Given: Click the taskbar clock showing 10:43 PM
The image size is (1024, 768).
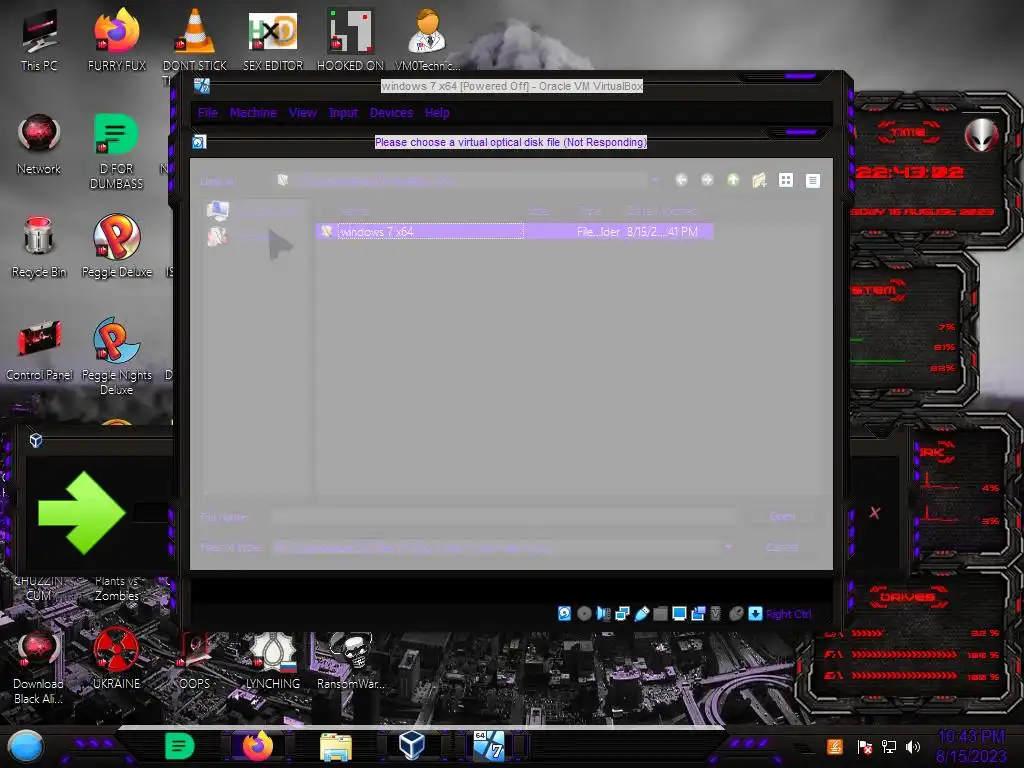Looking at the screenshot, I should point(971,746).
